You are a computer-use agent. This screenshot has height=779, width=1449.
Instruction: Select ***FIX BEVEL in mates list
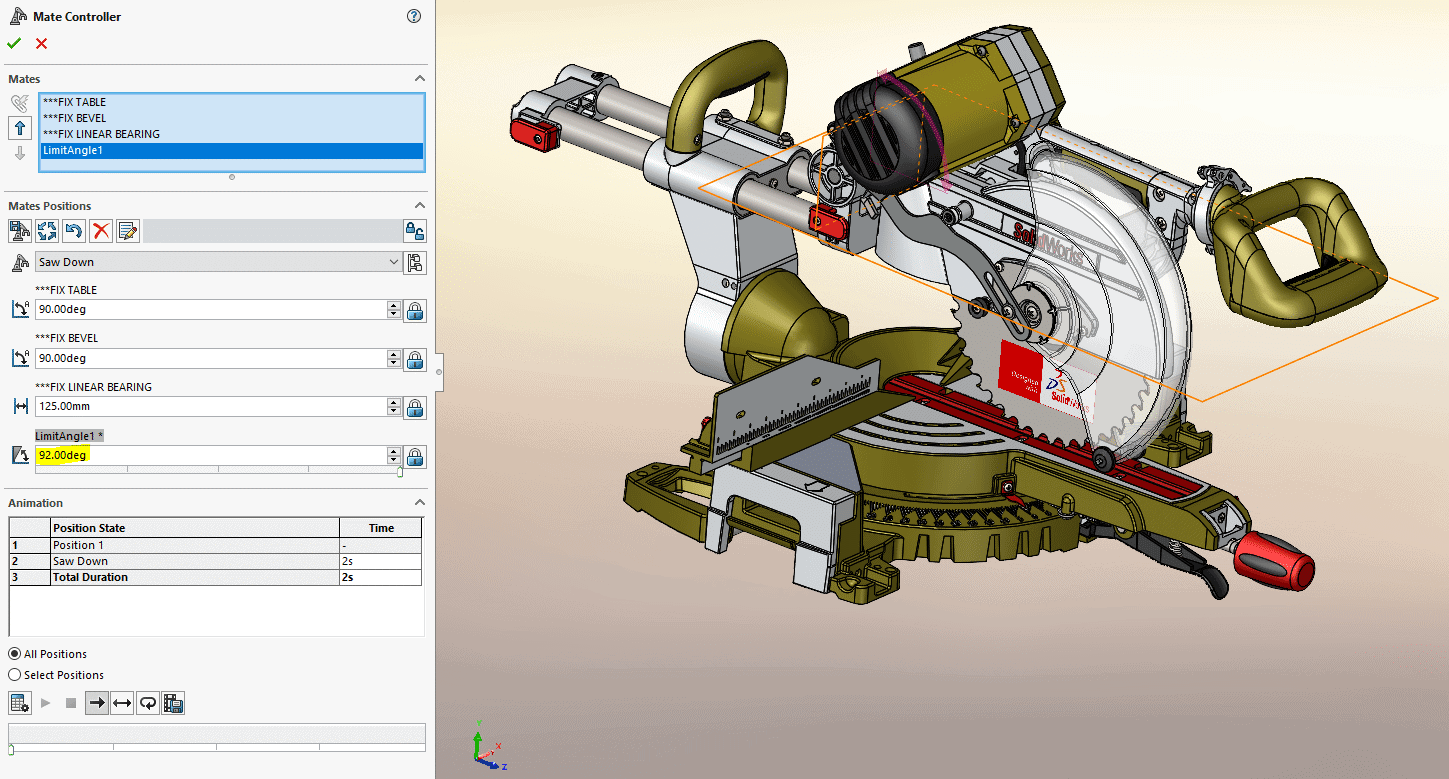click(x=231, y=118)
